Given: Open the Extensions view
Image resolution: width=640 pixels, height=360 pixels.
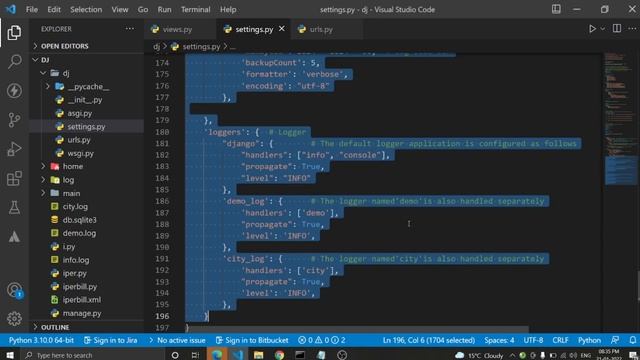Looking at the screenshot, I should 14,178.
